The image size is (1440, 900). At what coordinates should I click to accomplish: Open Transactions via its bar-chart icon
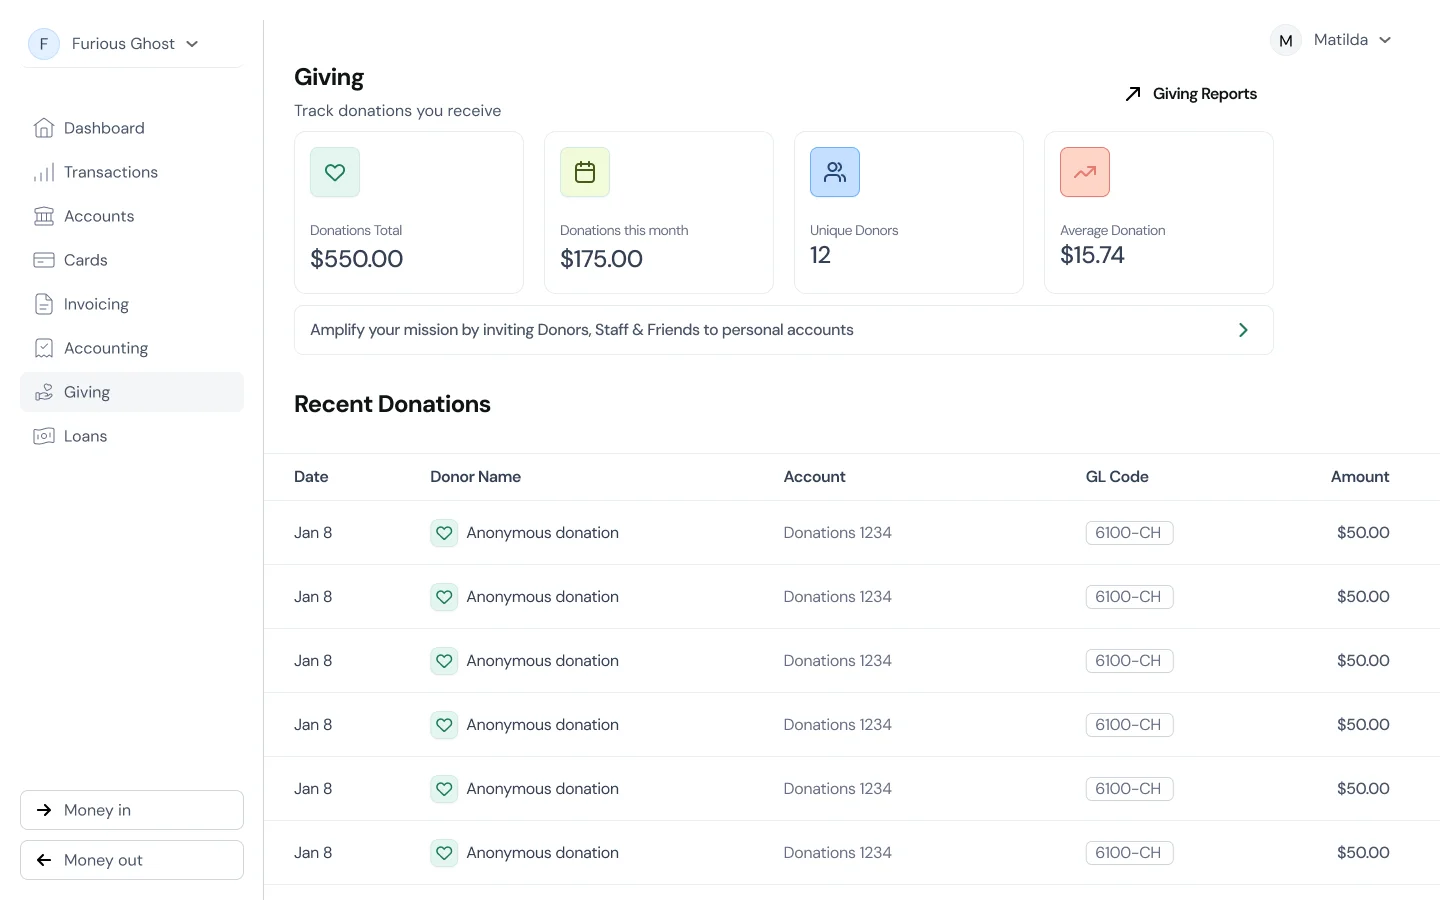pyautogui.click(x=44, y=172)
